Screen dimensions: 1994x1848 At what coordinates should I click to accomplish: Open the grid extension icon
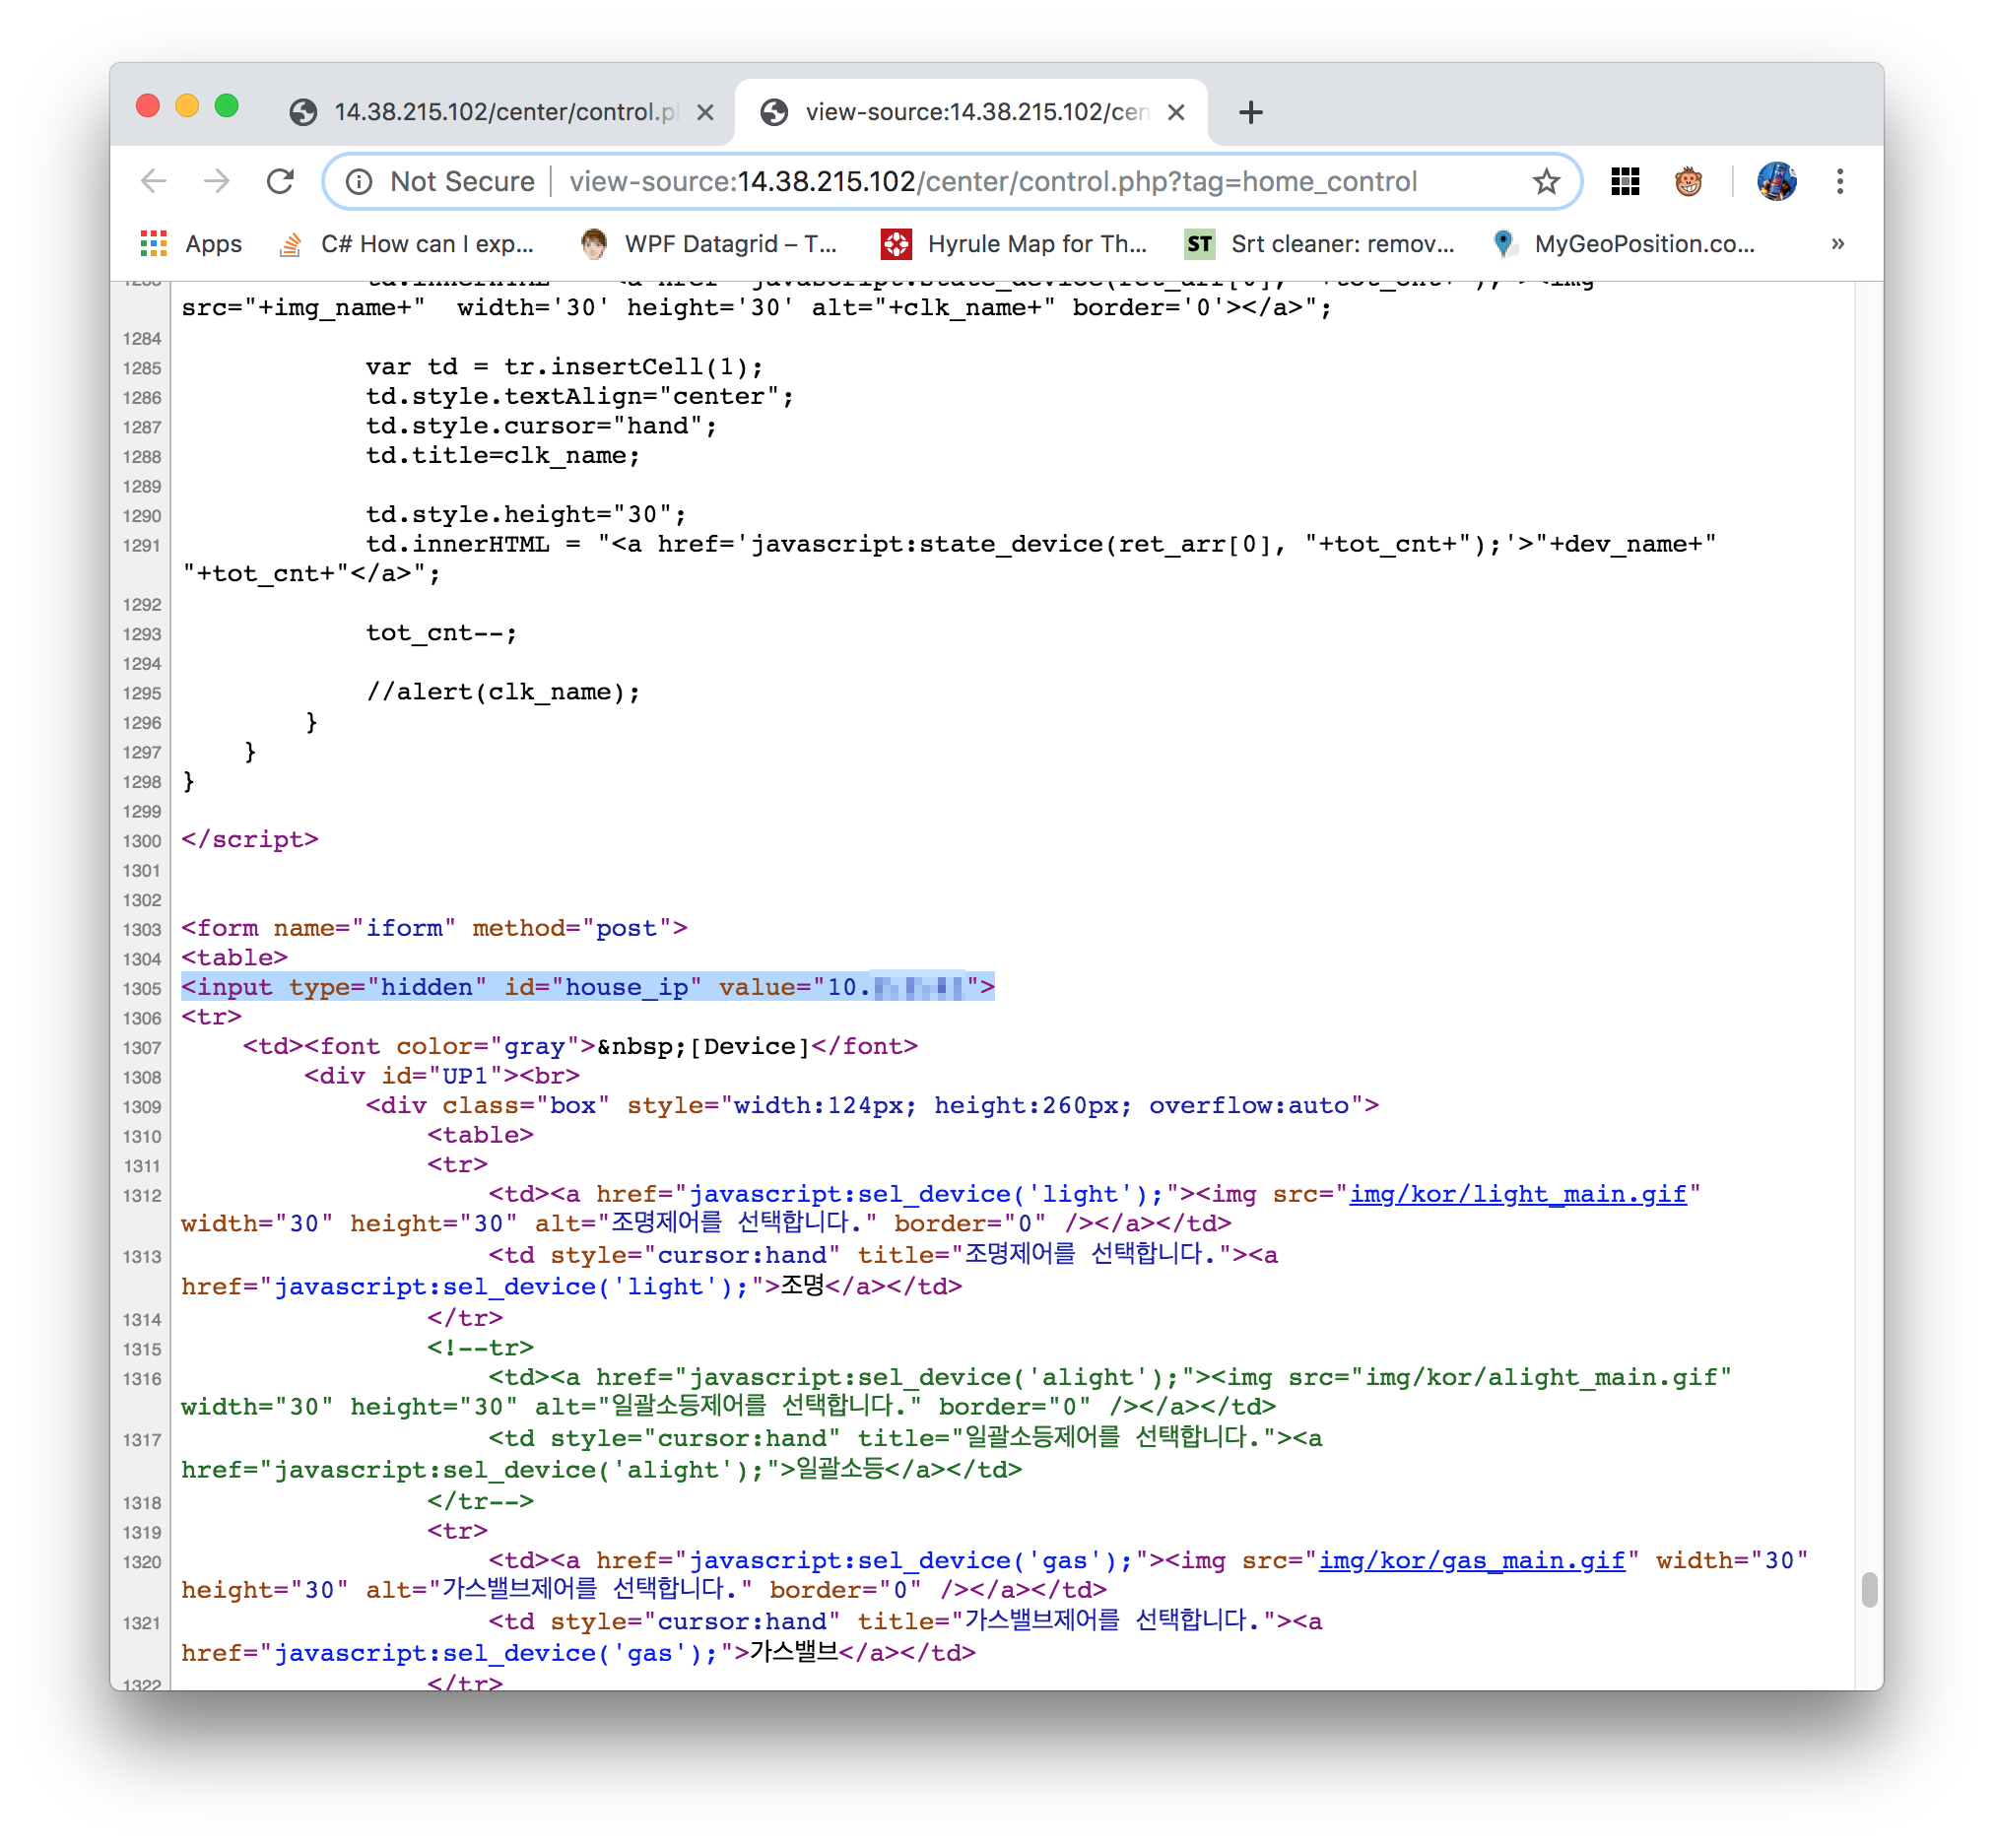(1624, 181)
